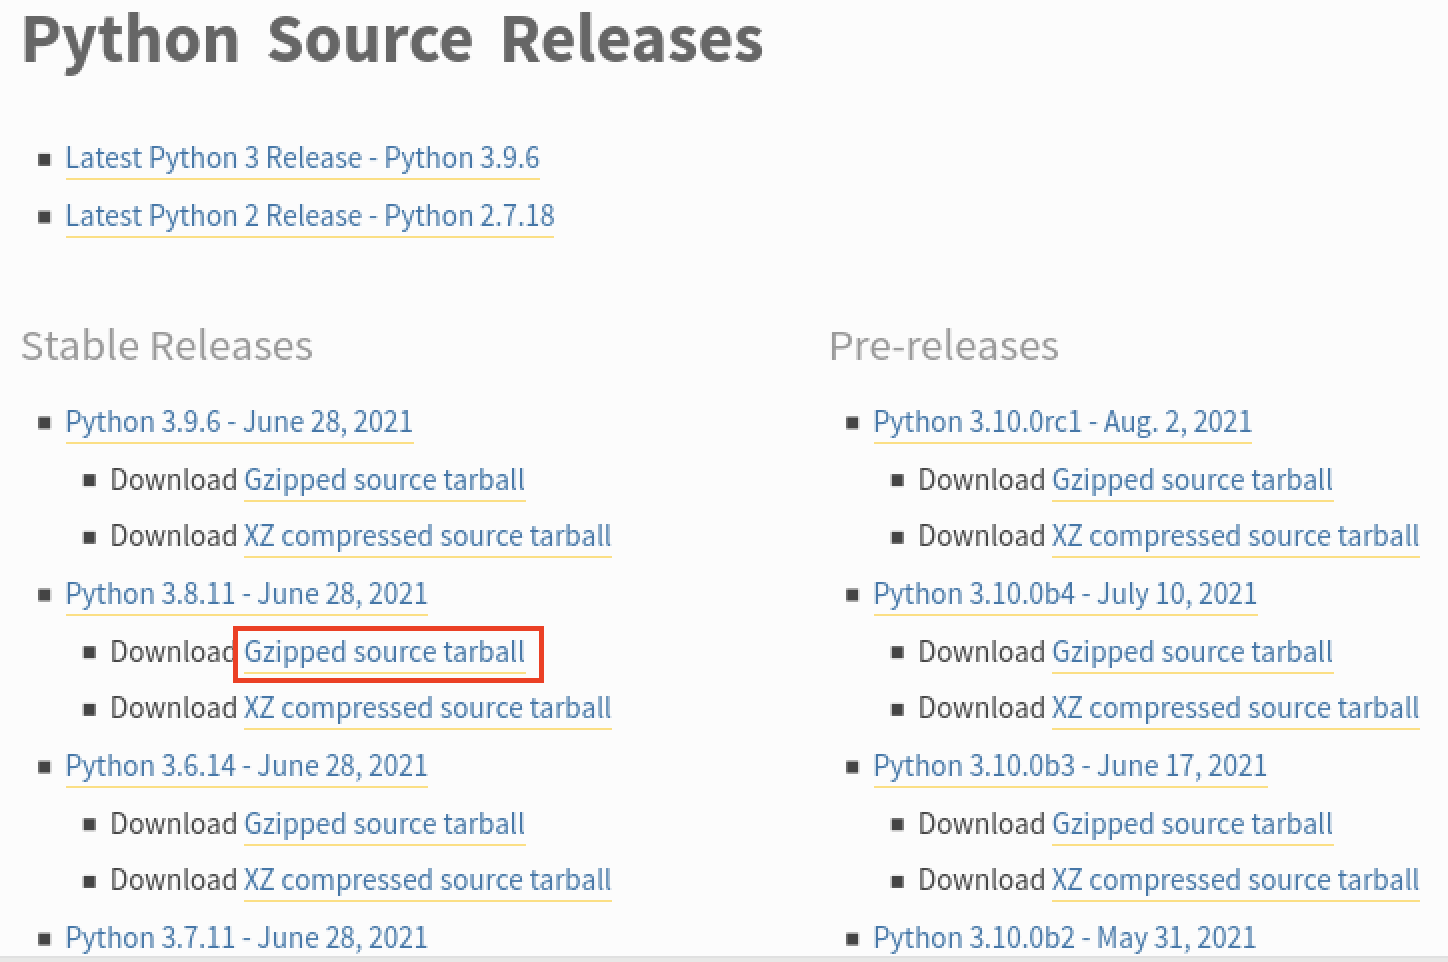This screenshot has height=962, width=1448.
Task: Open the Python 3.9.6 - June 28, 2021 release page
Action: click(239, 422)
